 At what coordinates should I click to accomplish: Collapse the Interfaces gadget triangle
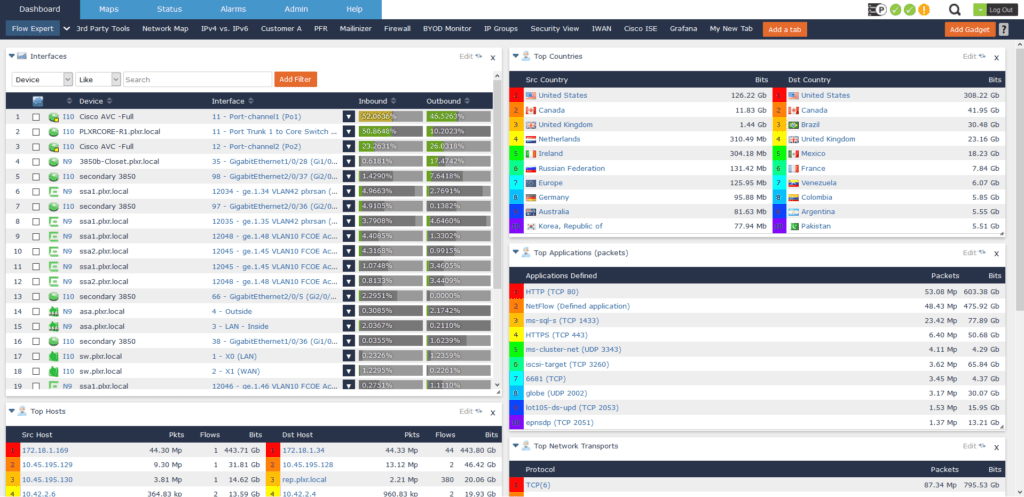tap(12, 56)
